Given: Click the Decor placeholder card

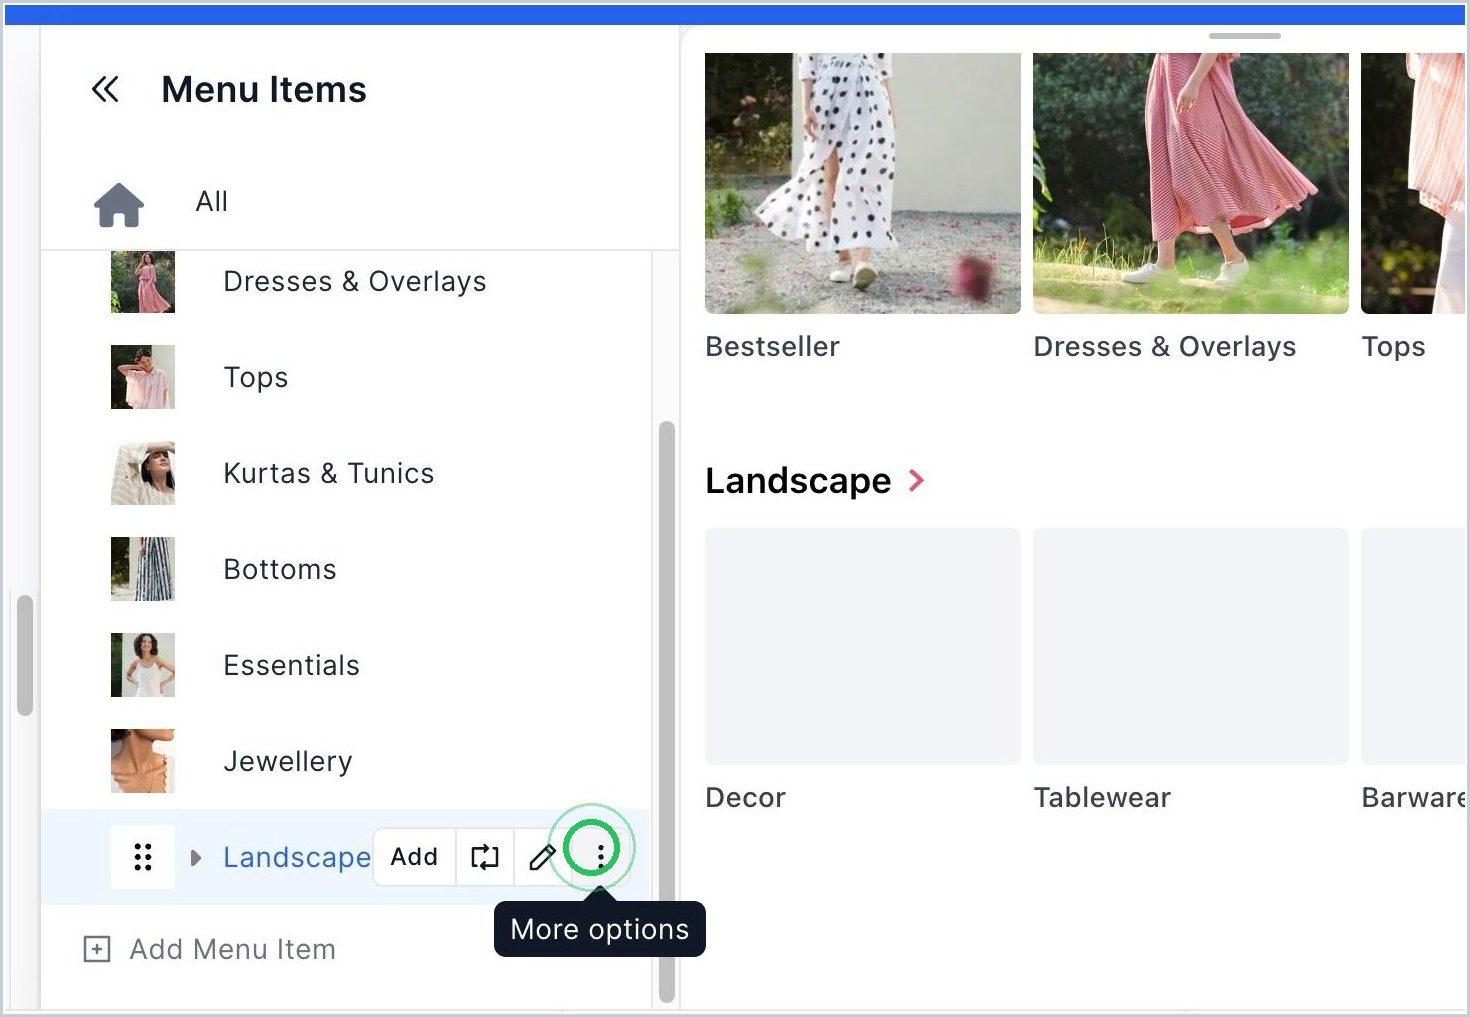Looking at the screenshot, I should [x=863, y=646].
